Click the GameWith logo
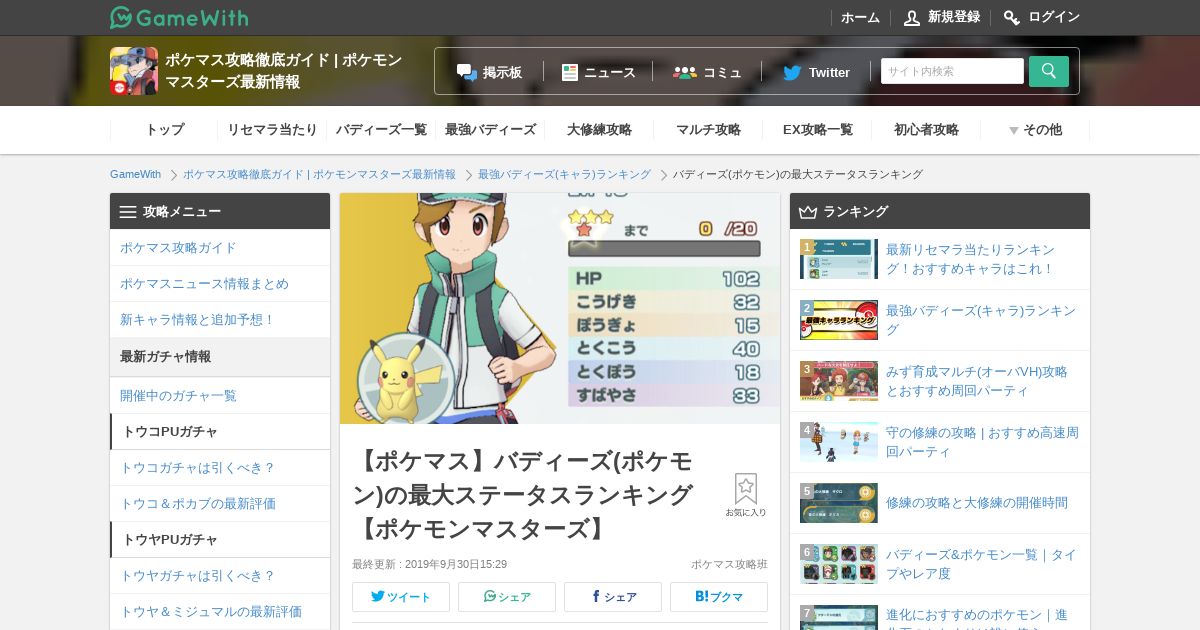This screenshot has height=630, width=1200. point(179,17)
